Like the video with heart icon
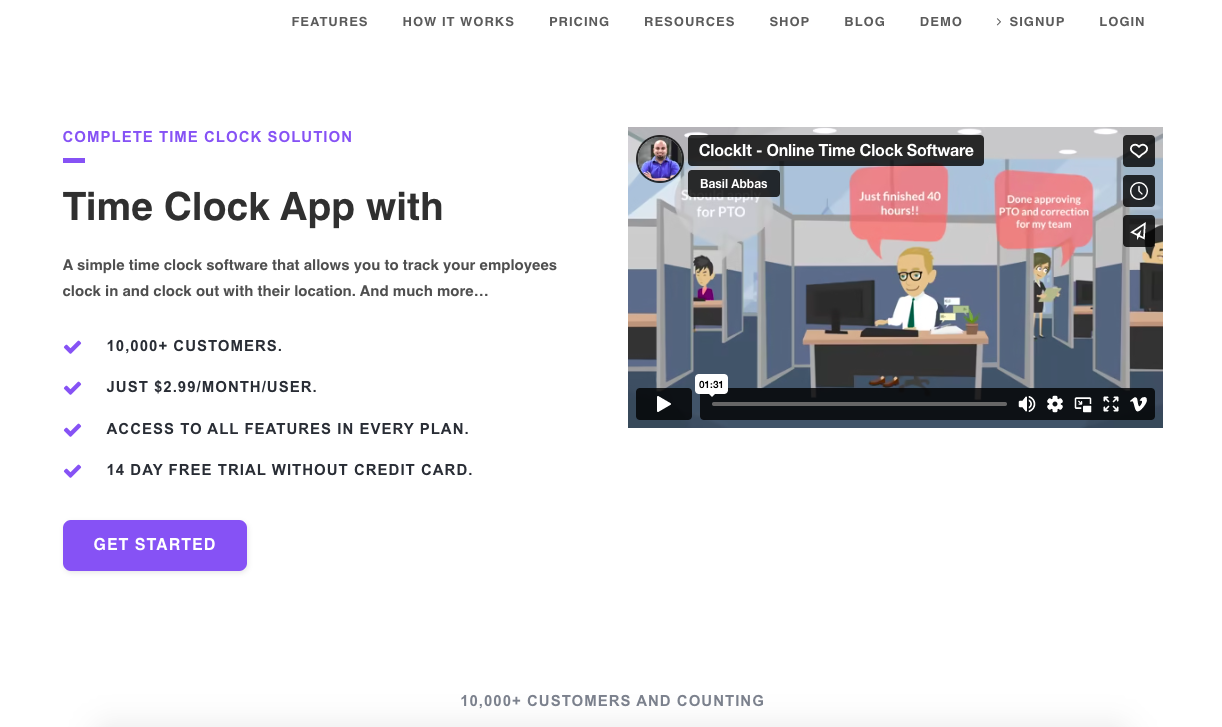 pos(1139,151)
